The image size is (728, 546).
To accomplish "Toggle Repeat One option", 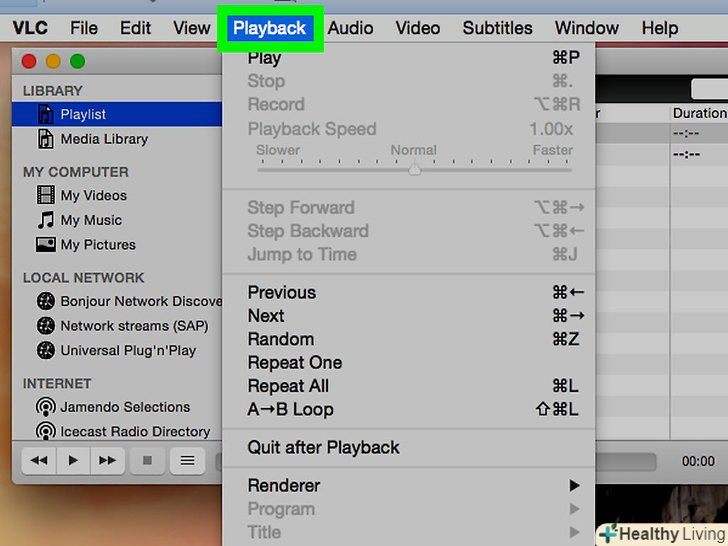I will click(409, 363).
